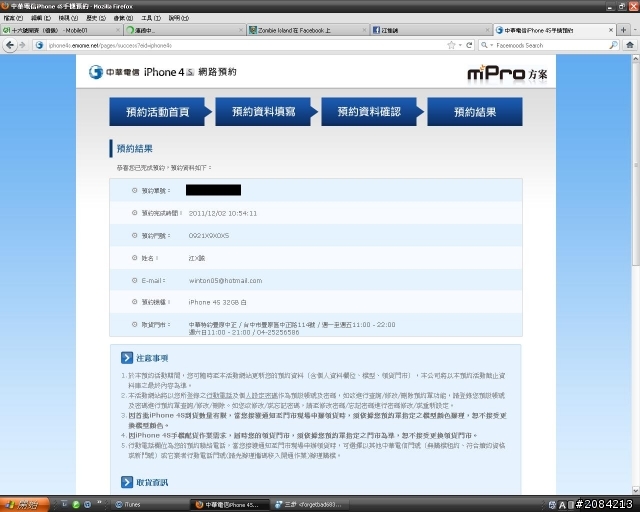Click the email winton05@hotmail.com
The width and height of the screenshot is (640, 512).
[225, 280]
